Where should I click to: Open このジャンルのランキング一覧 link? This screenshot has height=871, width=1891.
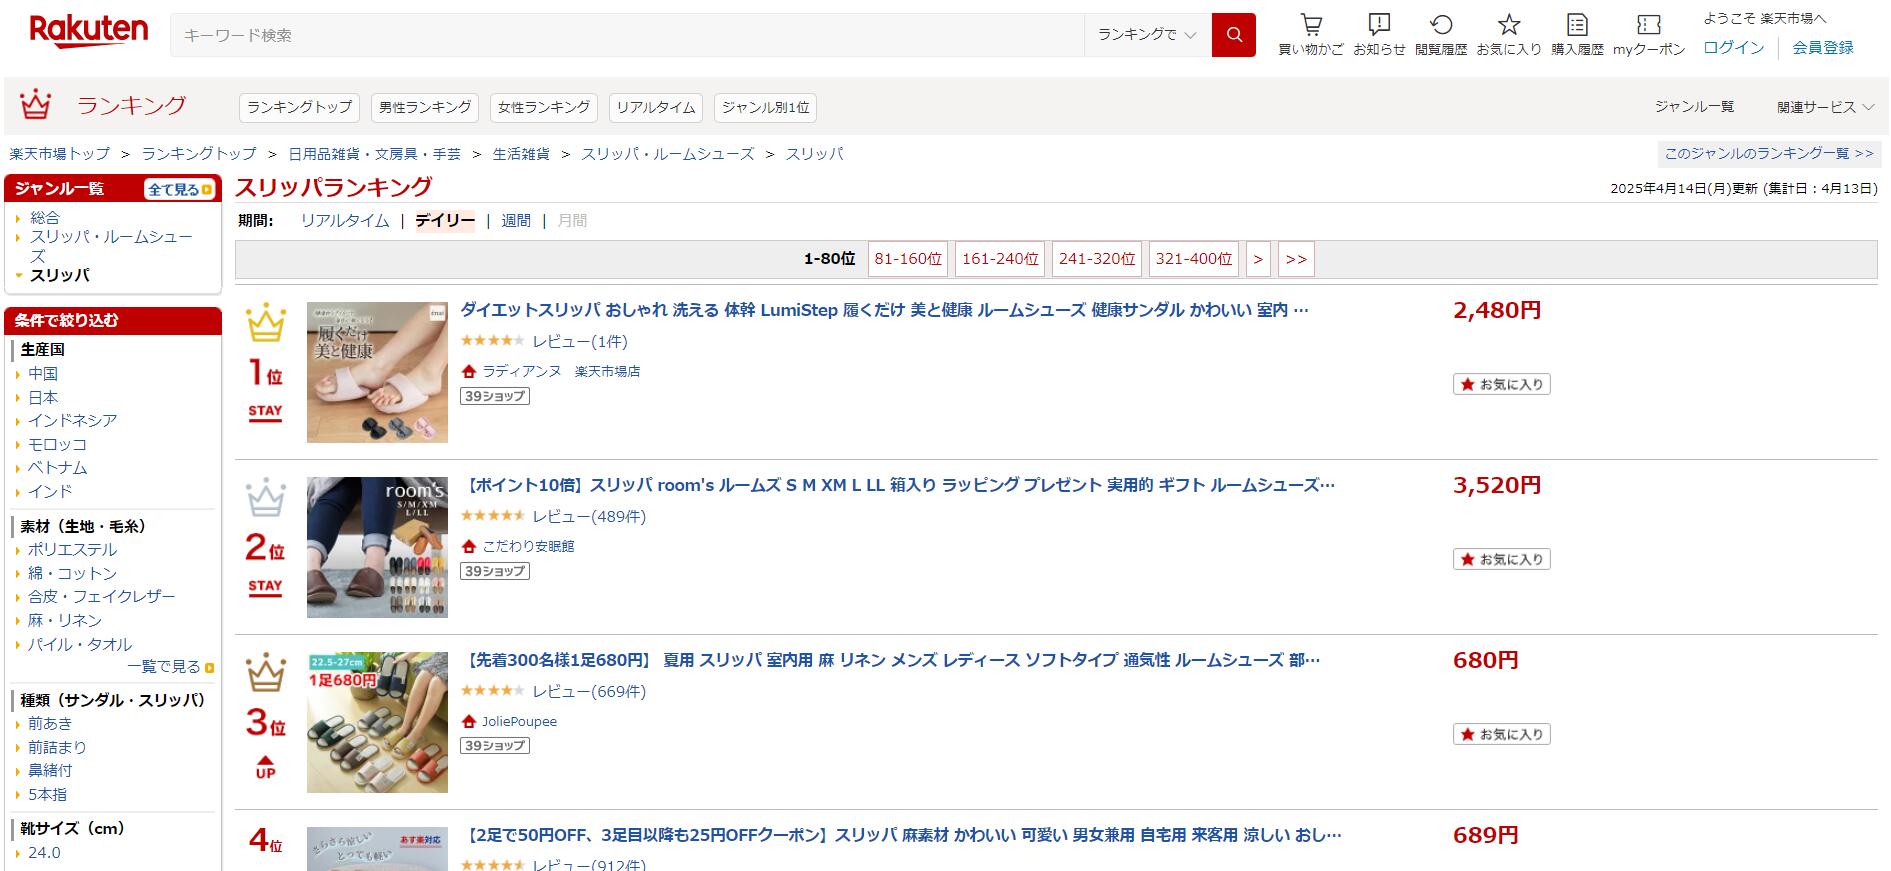click(1769, 154)
